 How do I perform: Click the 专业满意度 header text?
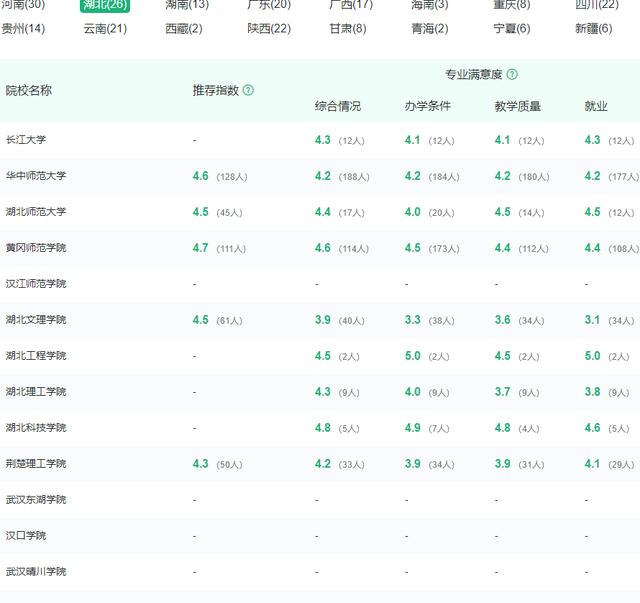pos(473,74)
